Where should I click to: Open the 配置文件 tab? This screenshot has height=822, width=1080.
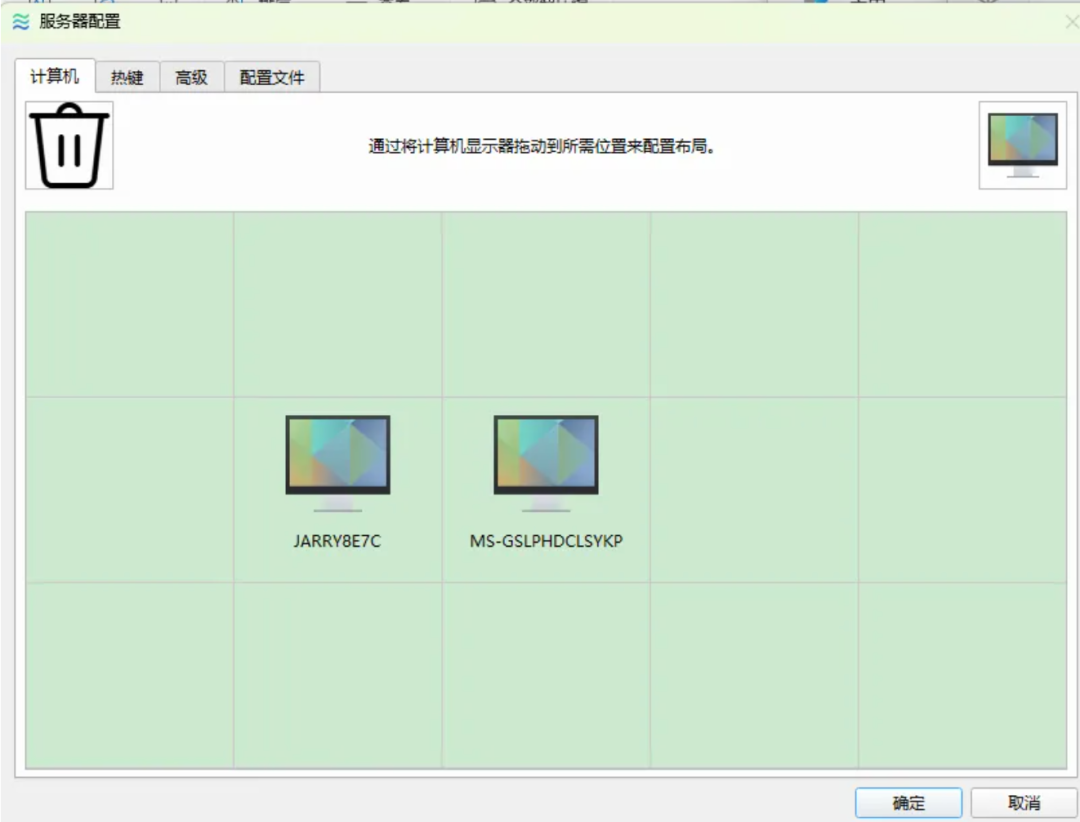tap(272, 78)
